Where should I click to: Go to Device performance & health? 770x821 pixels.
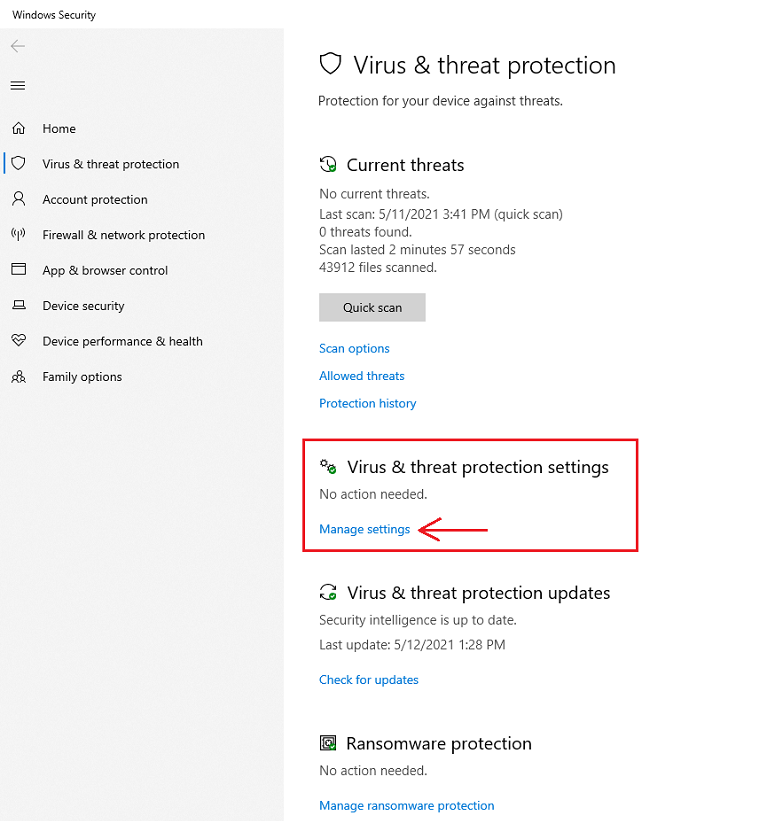click(122, 341)
